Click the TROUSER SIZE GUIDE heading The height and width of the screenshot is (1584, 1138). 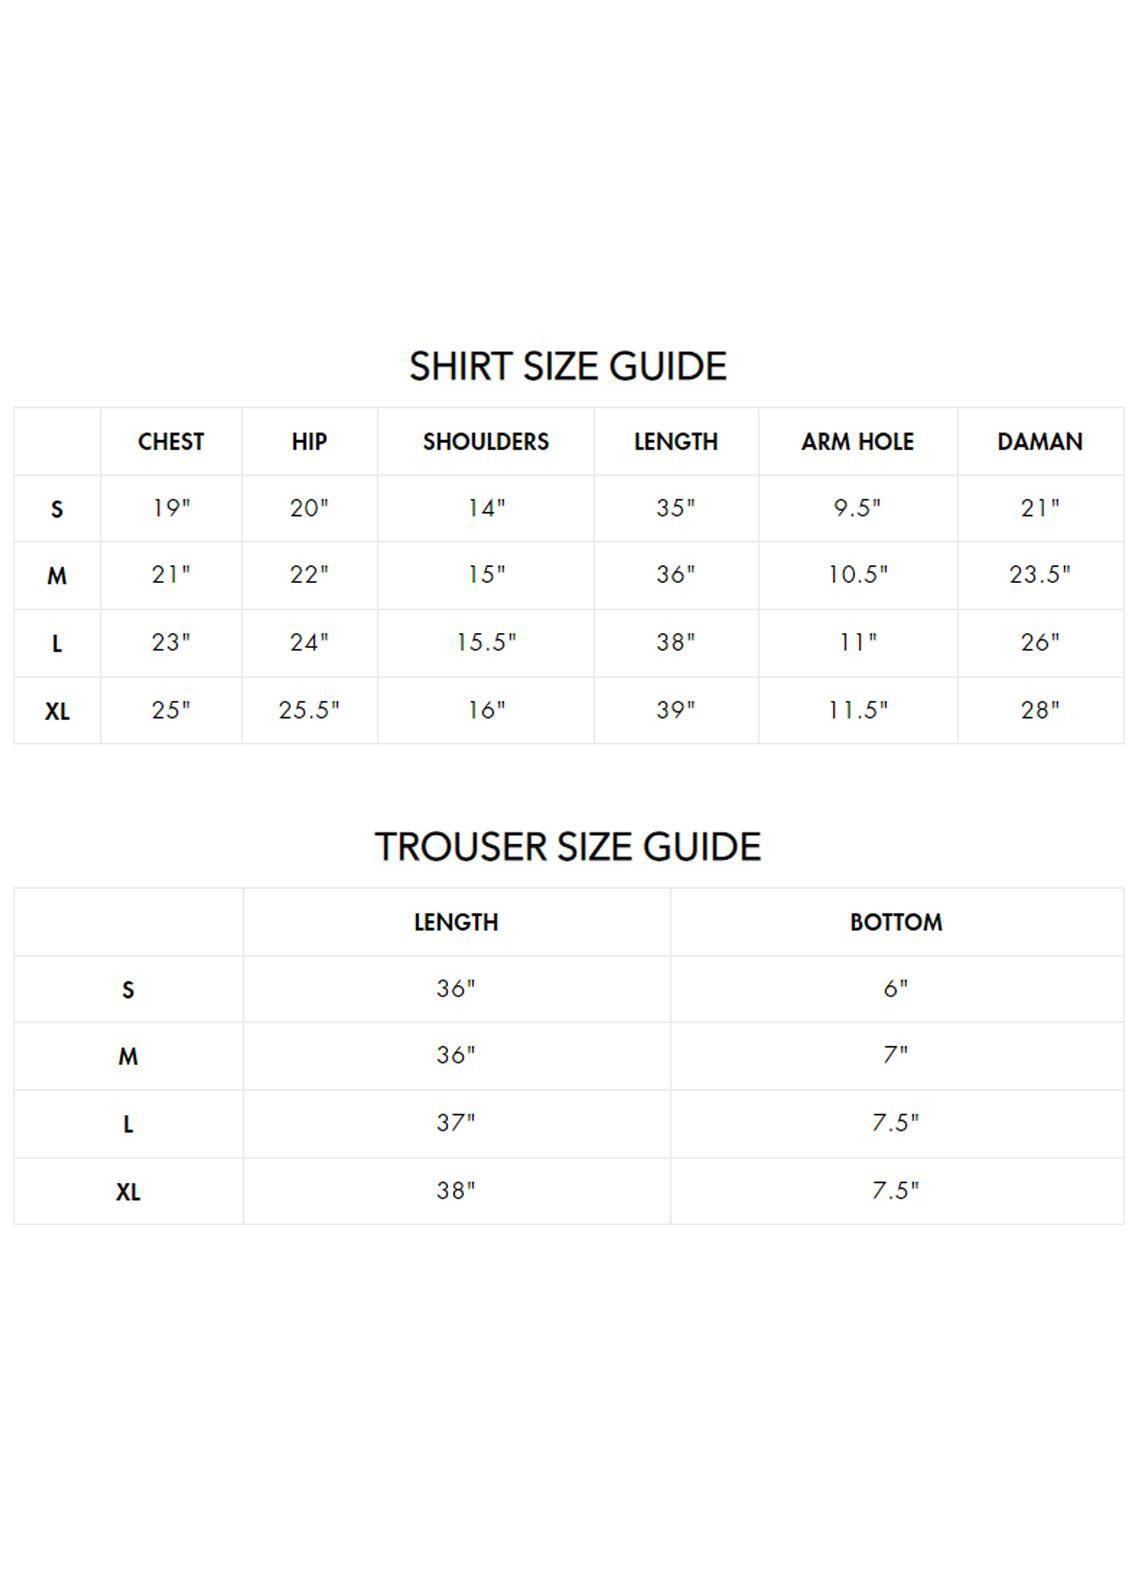pos(568,847)
